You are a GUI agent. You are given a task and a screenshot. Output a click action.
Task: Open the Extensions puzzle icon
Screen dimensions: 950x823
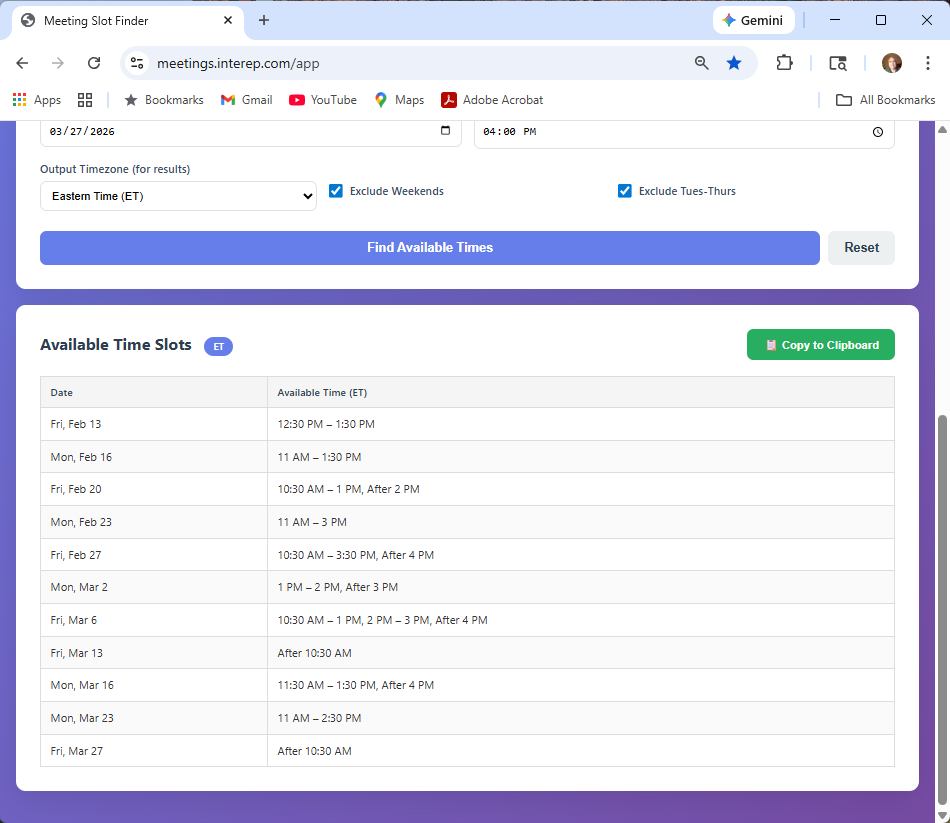tap(784, 63)
